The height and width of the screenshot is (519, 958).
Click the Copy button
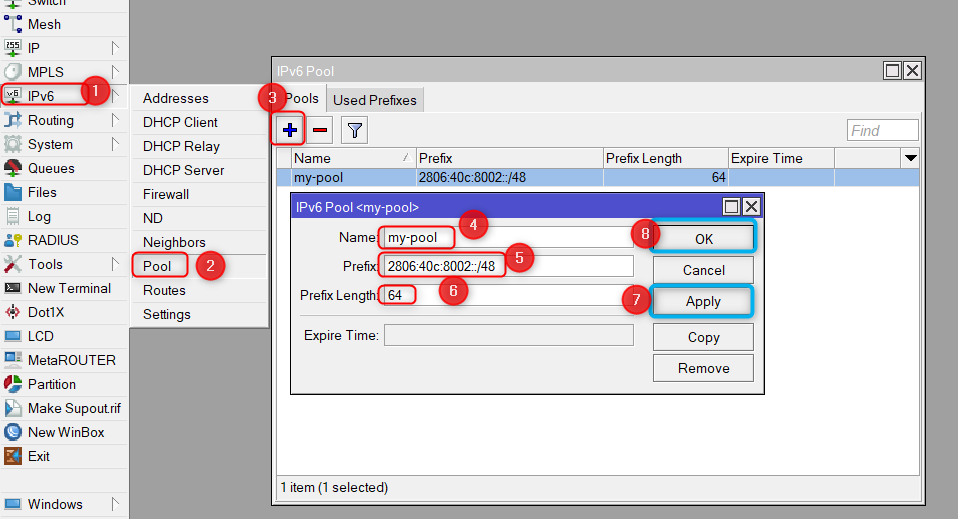(x=703, y=337)
